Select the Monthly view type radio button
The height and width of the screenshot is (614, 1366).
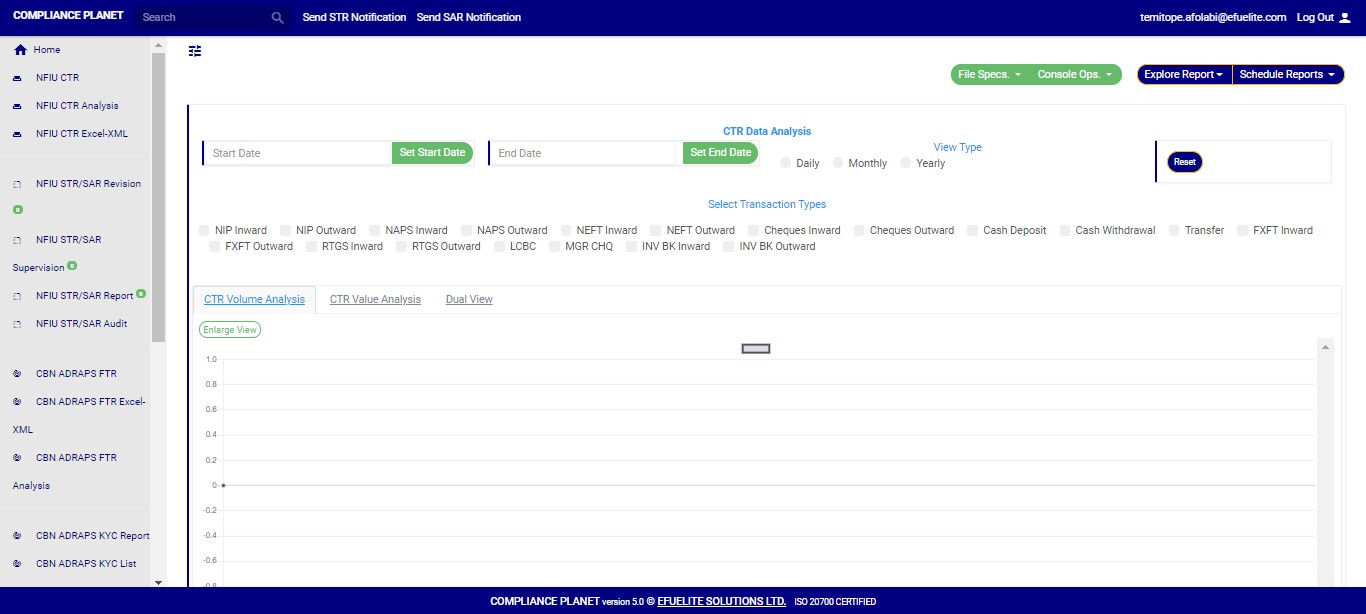pos(838,163)
